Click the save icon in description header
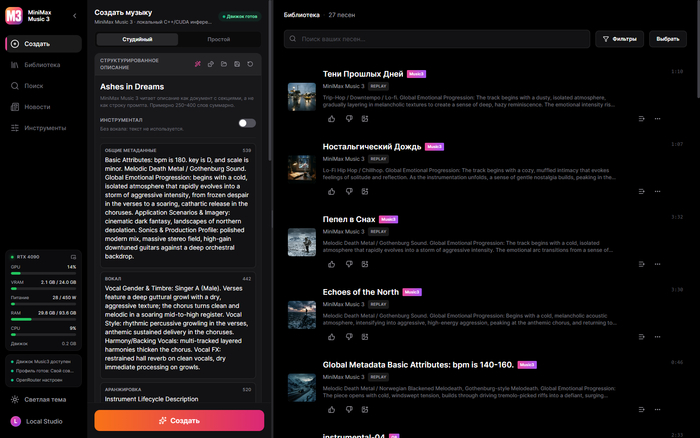This screenshot has width=700, height=438. [x=237, y=64]
